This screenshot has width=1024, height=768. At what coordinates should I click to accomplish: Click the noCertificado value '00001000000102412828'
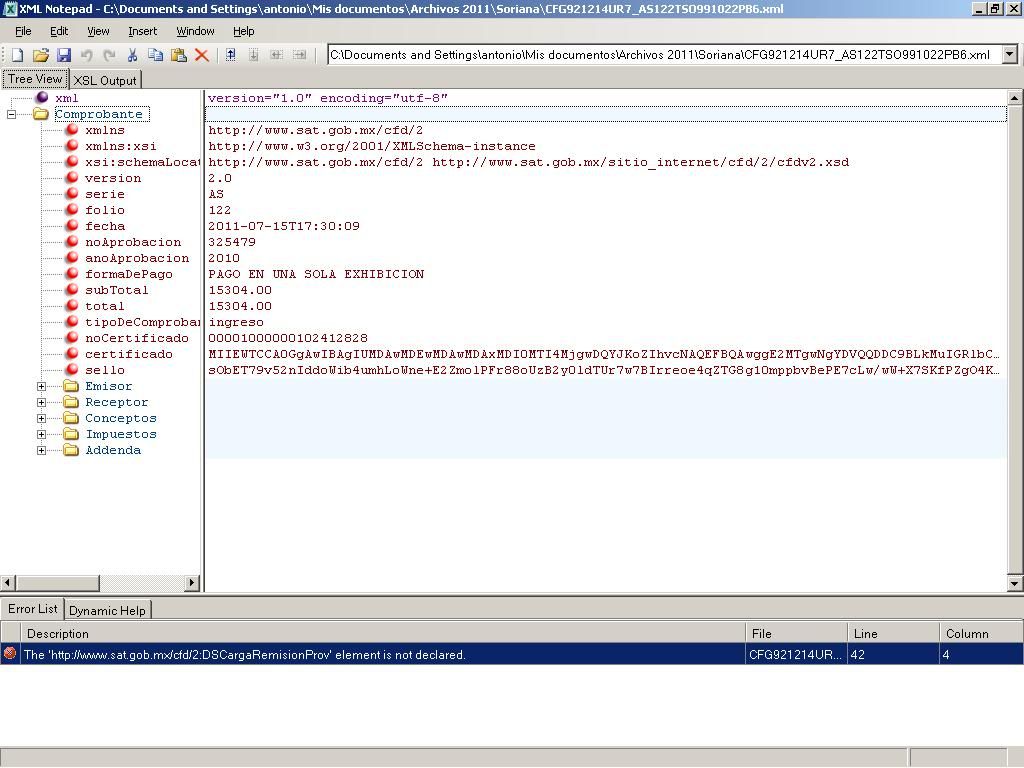288,338
